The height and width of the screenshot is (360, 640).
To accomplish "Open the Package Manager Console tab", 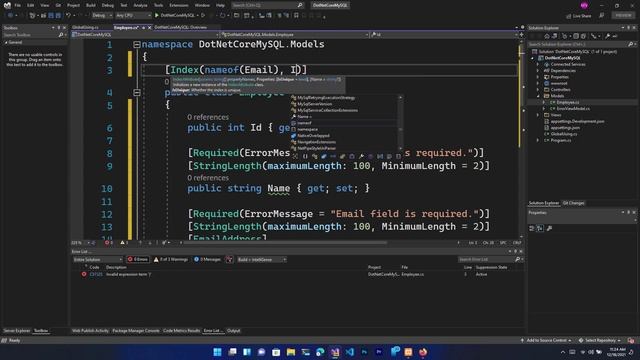I will point(136,331).
